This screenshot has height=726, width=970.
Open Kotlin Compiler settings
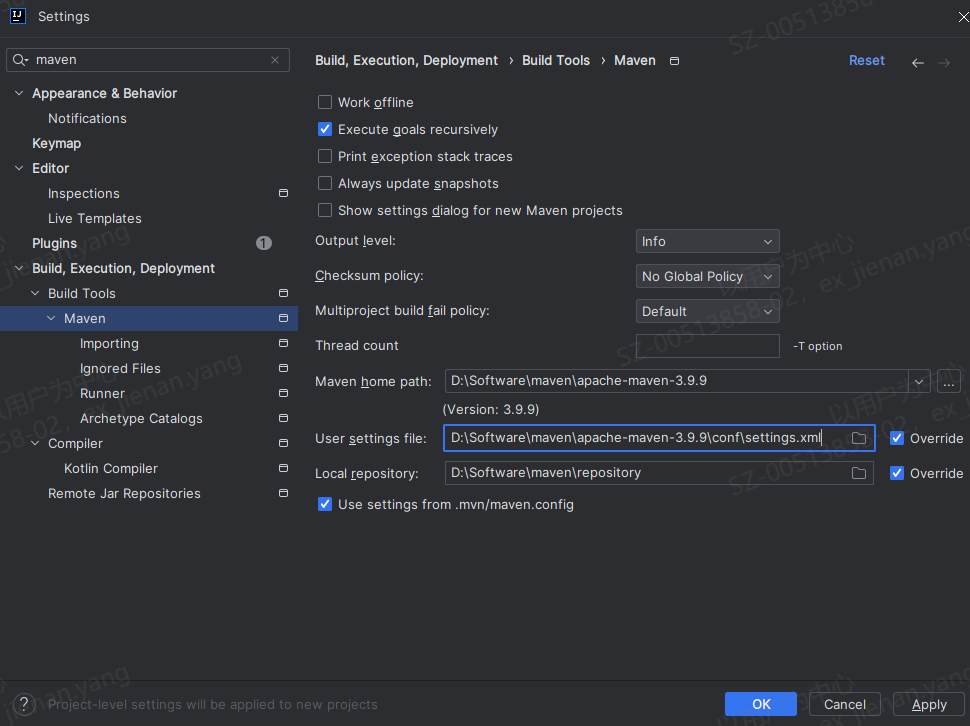(111, 469)
